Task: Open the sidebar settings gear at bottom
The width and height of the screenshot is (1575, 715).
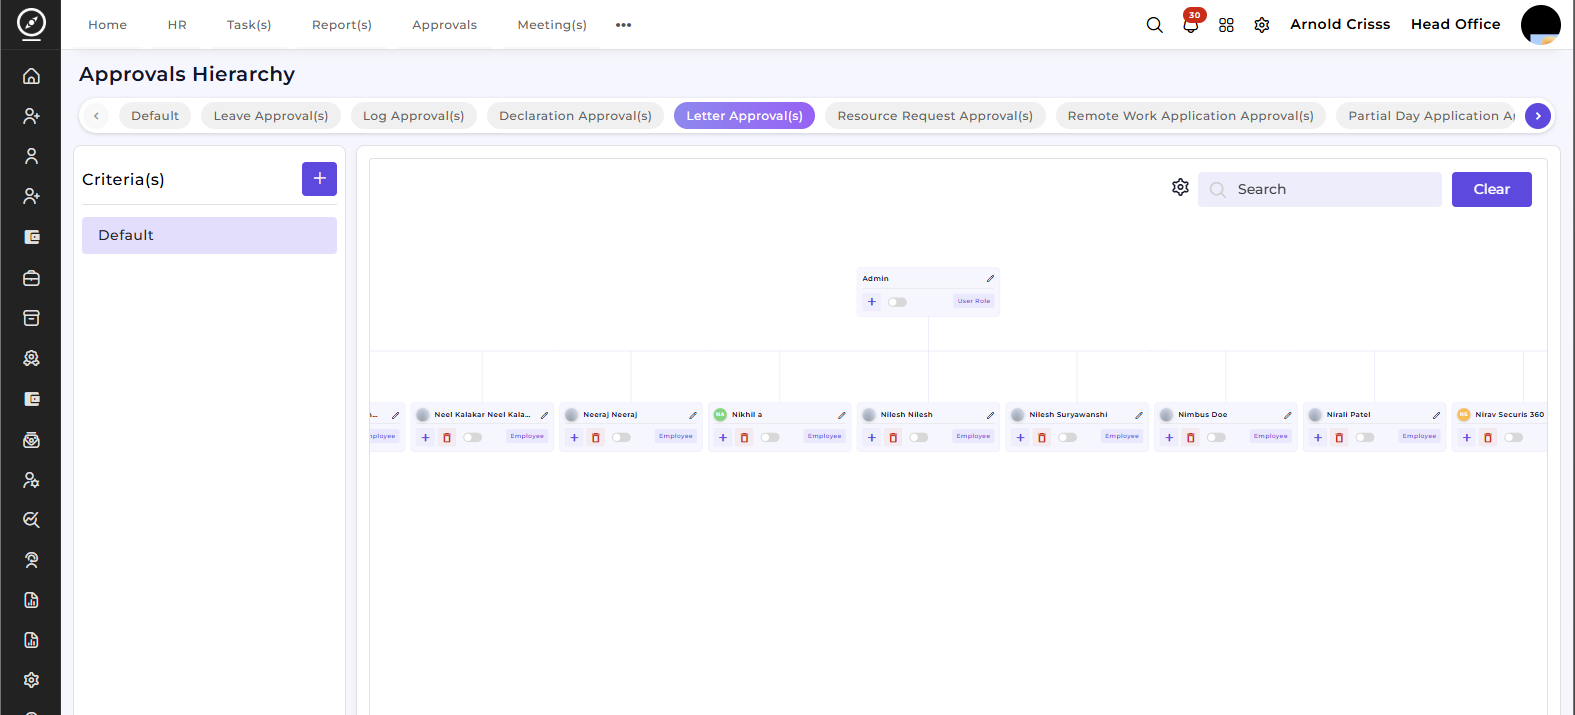Action: tap(31, 680)
